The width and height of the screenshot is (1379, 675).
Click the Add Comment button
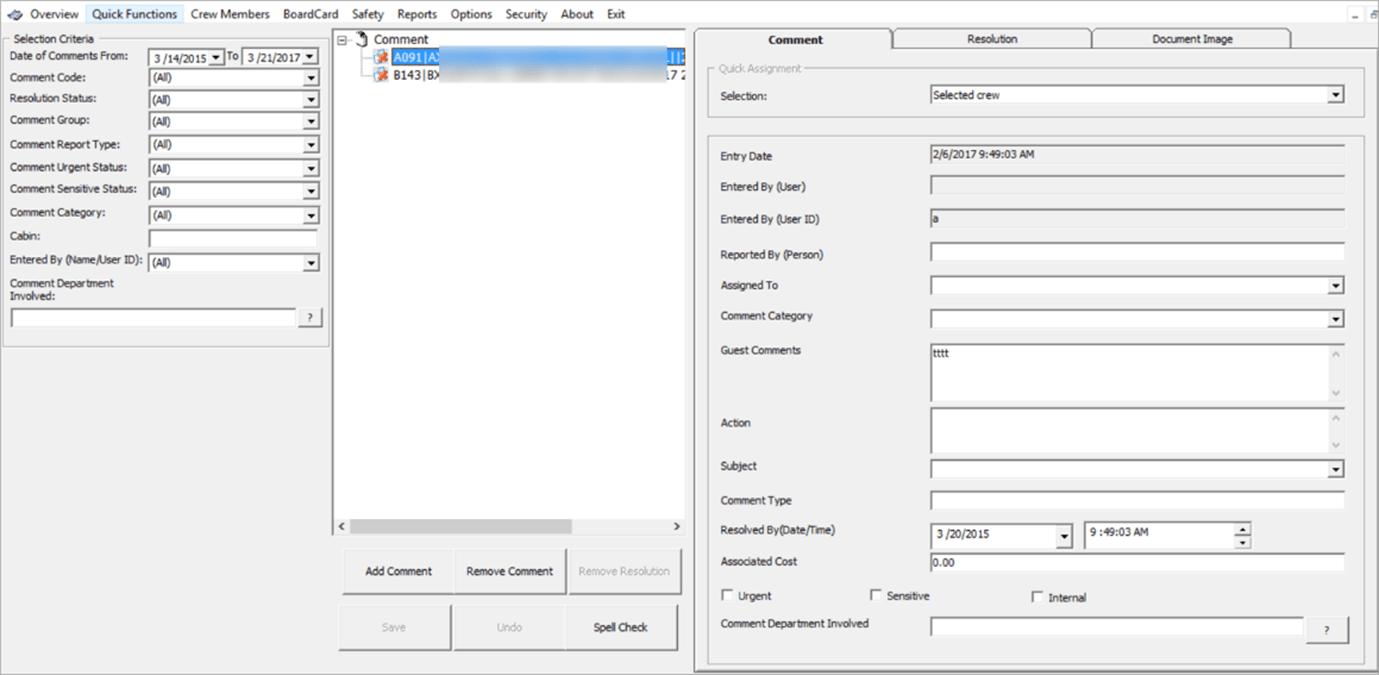[x=397, y=571]
